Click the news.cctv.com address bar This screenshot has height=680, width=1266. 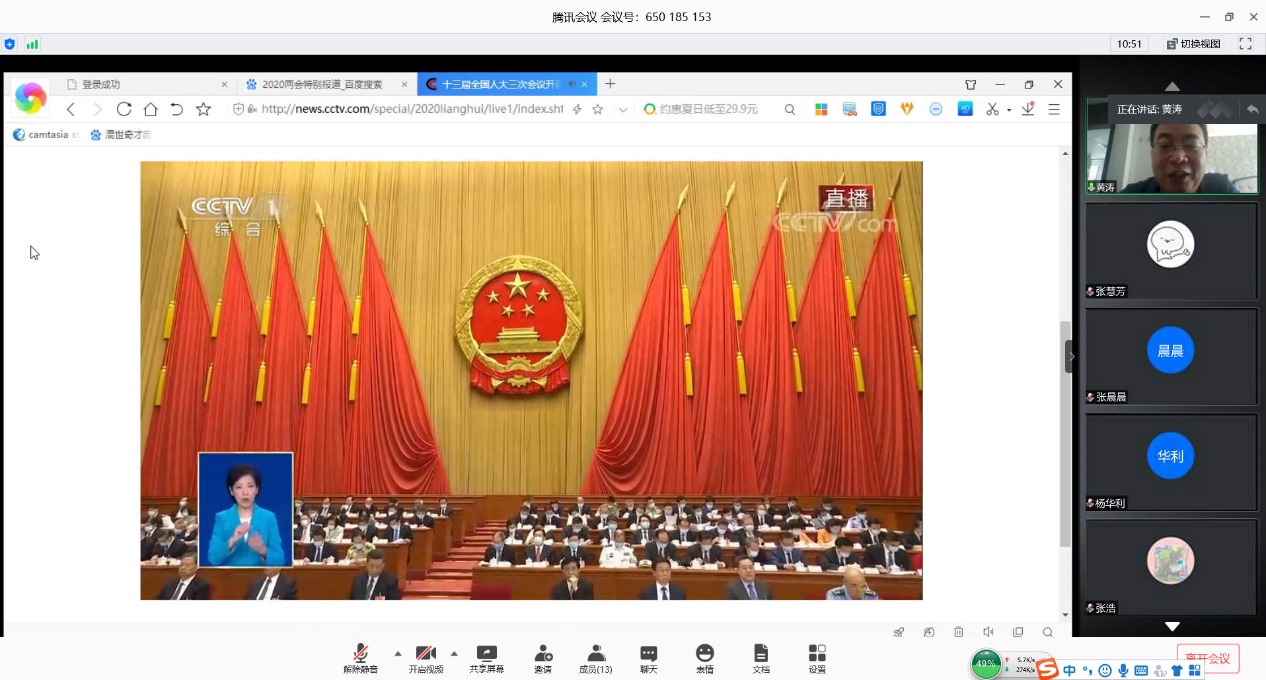pos(411,109)
